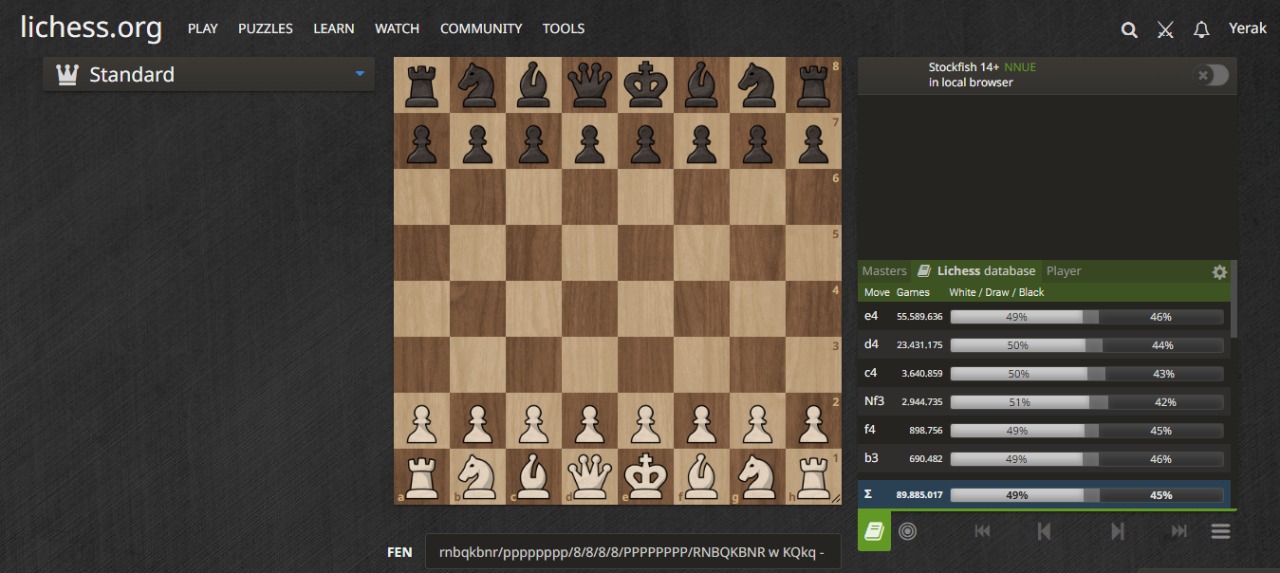The image size is (1280, 573).
Task: Expand the Standard variant dropdown
Action: (x=209, y=74)
